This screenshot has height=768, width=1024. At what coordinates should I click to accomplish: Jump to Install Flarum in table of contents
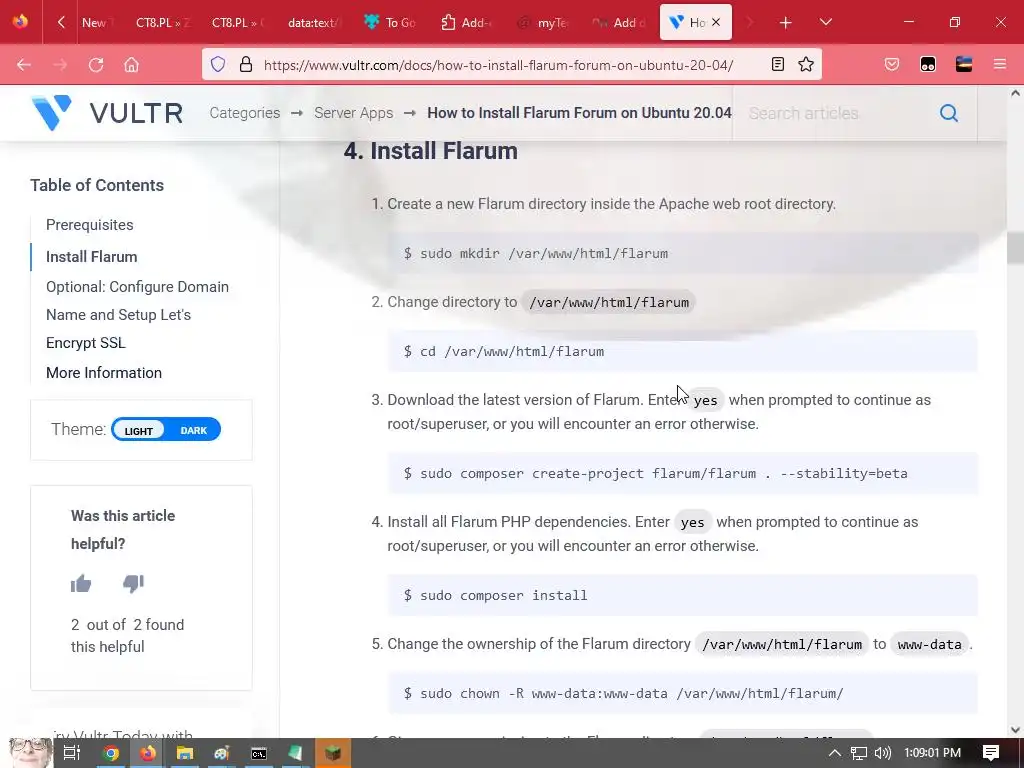coord(91,257)
